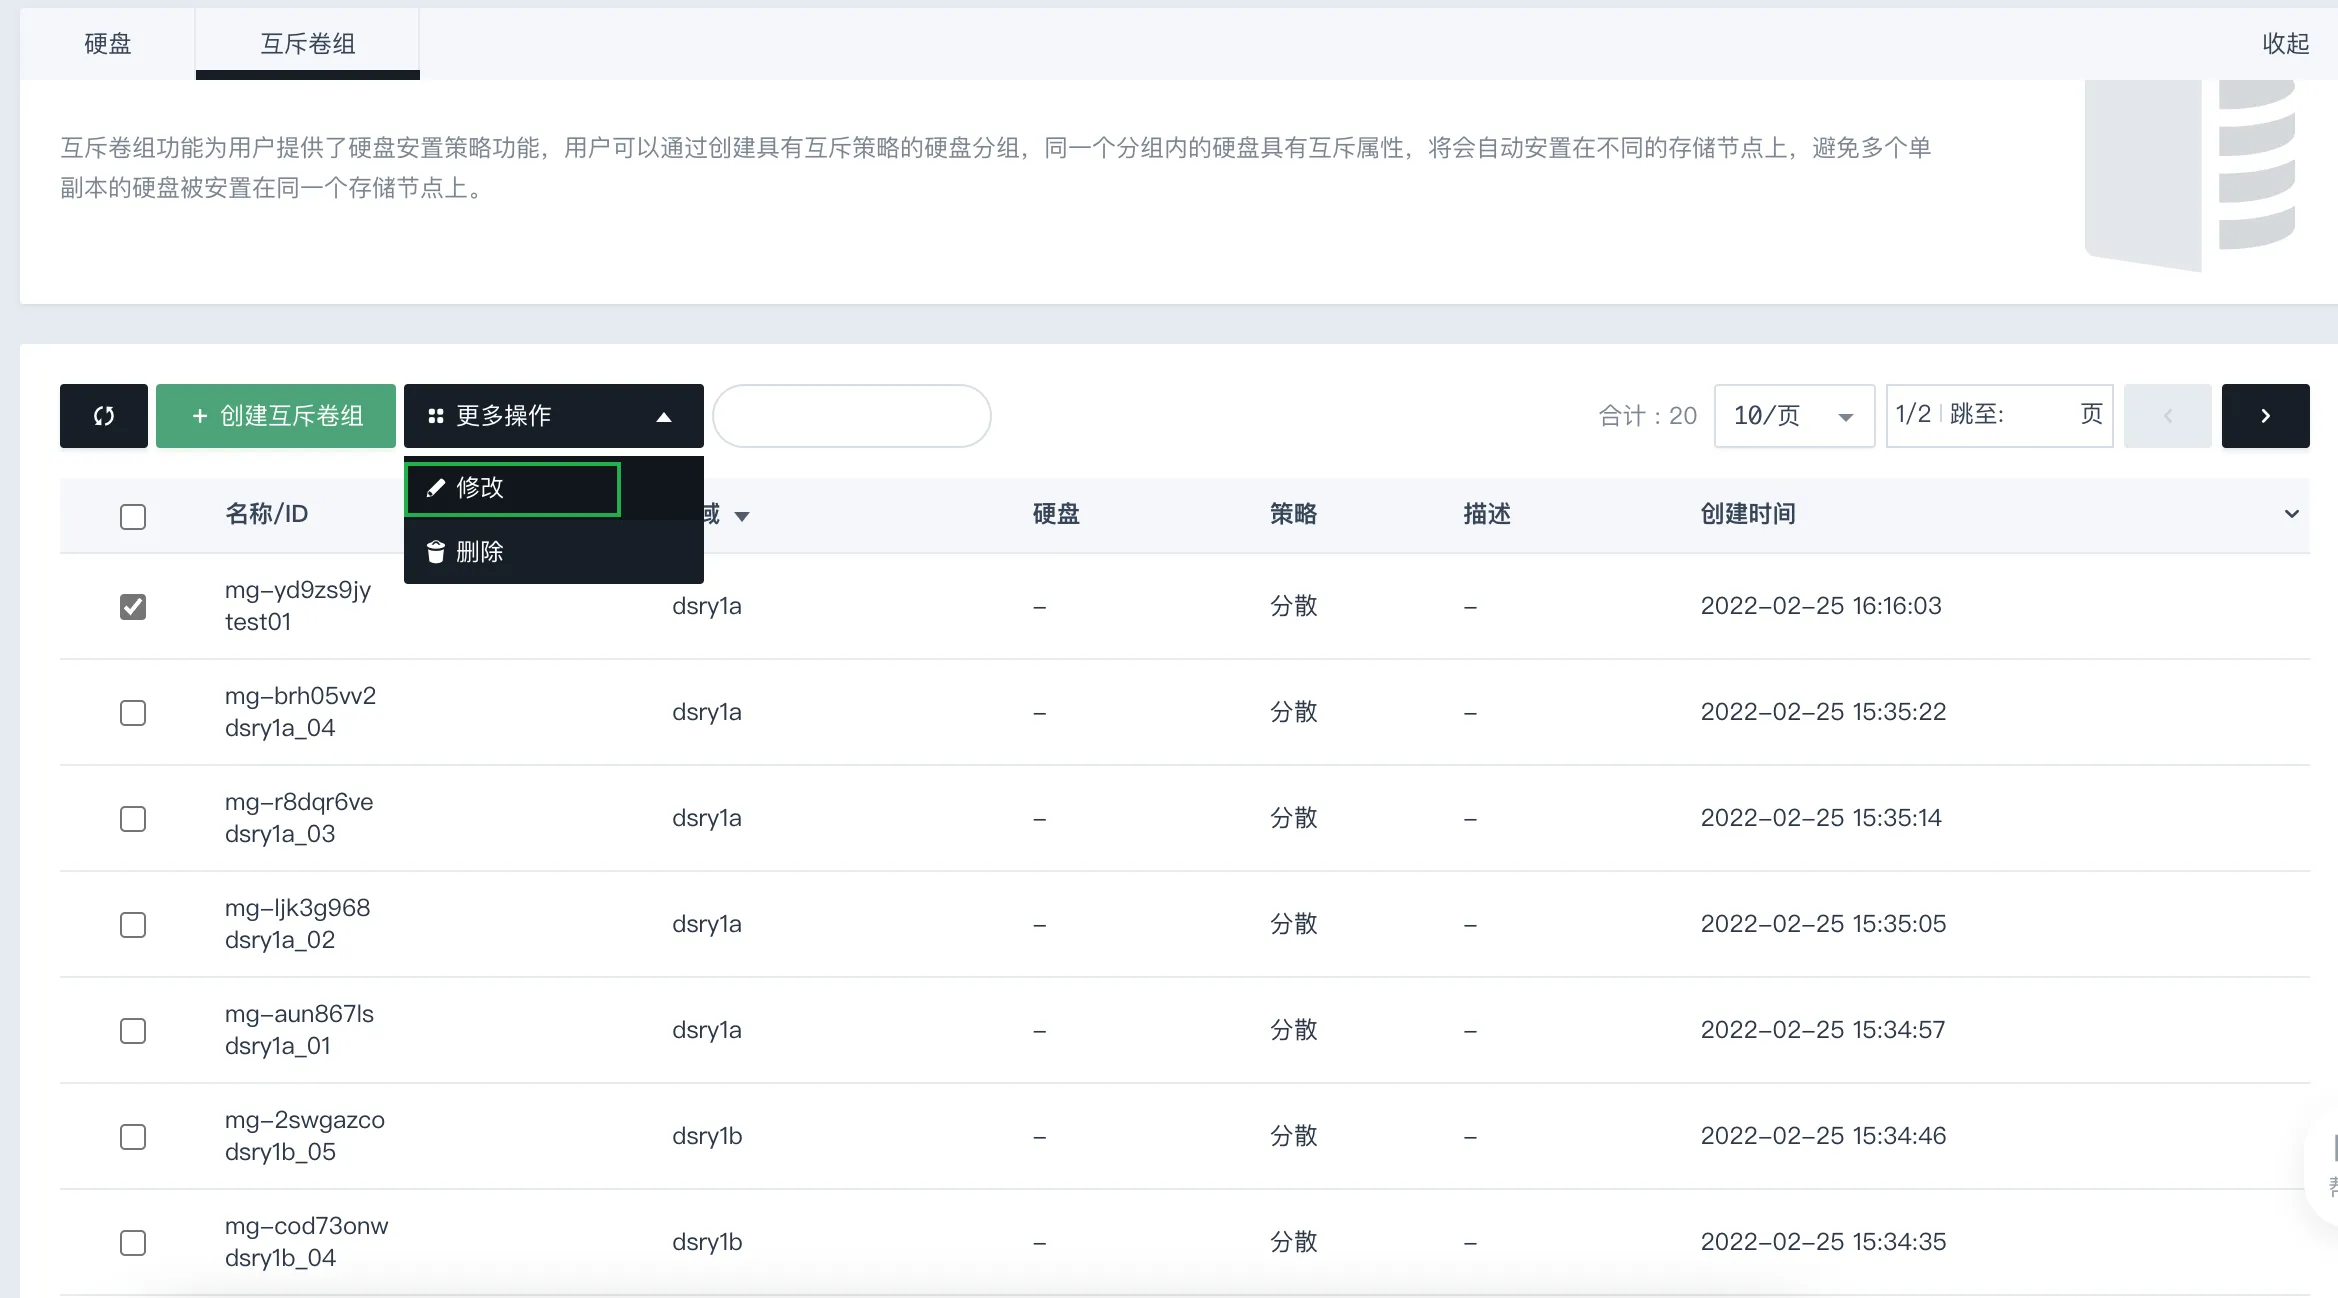Click 收起 to collapse description
This screenshot has width=2338, height=1298.
2286,44
